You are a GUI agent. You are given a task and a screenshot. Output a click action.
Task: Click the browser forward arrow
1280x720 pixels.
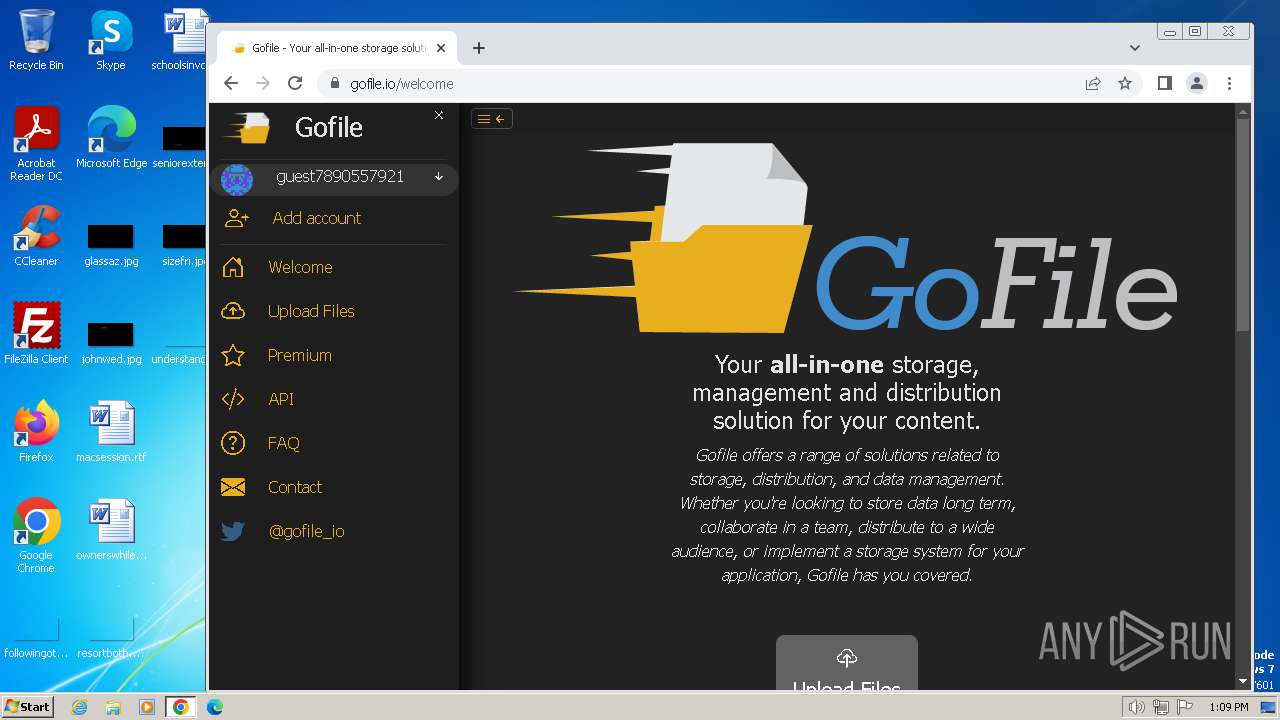coord(263,84)
